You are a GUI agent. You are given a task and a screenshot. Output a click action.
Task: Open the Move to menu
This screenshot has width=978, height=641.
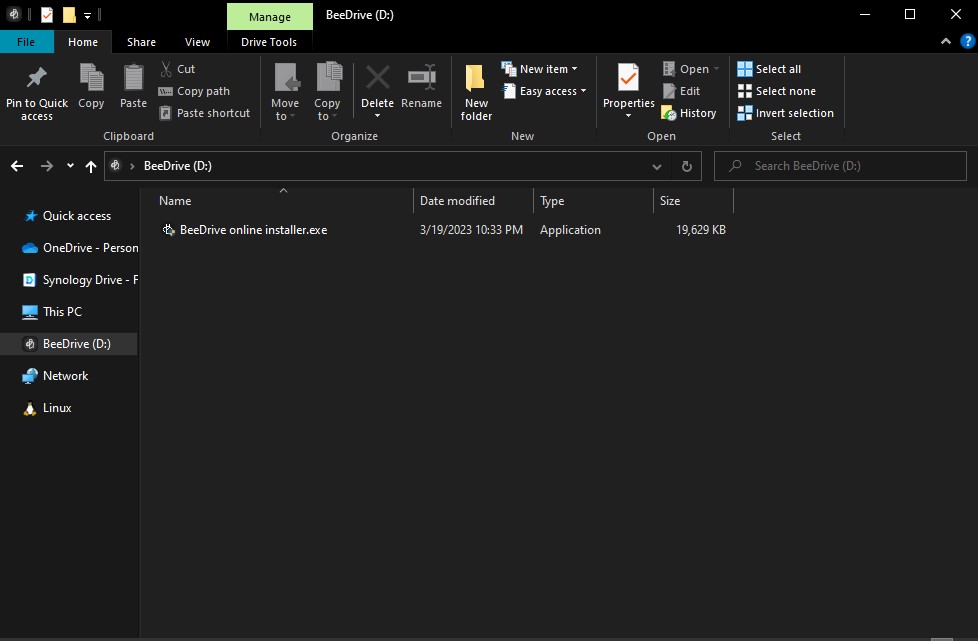coord(285,92)
